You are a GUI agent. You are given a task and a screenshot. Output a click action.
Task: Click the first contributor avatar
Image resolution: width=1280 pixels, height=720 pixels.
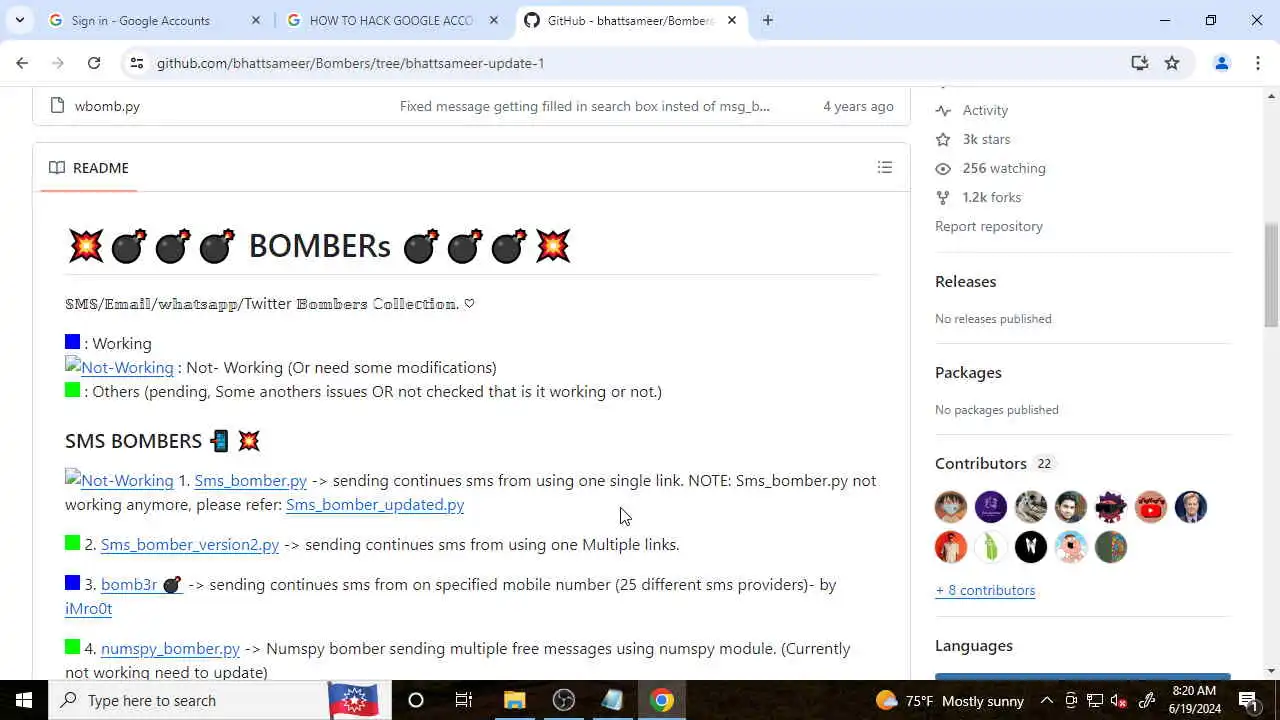coord(951,507)
